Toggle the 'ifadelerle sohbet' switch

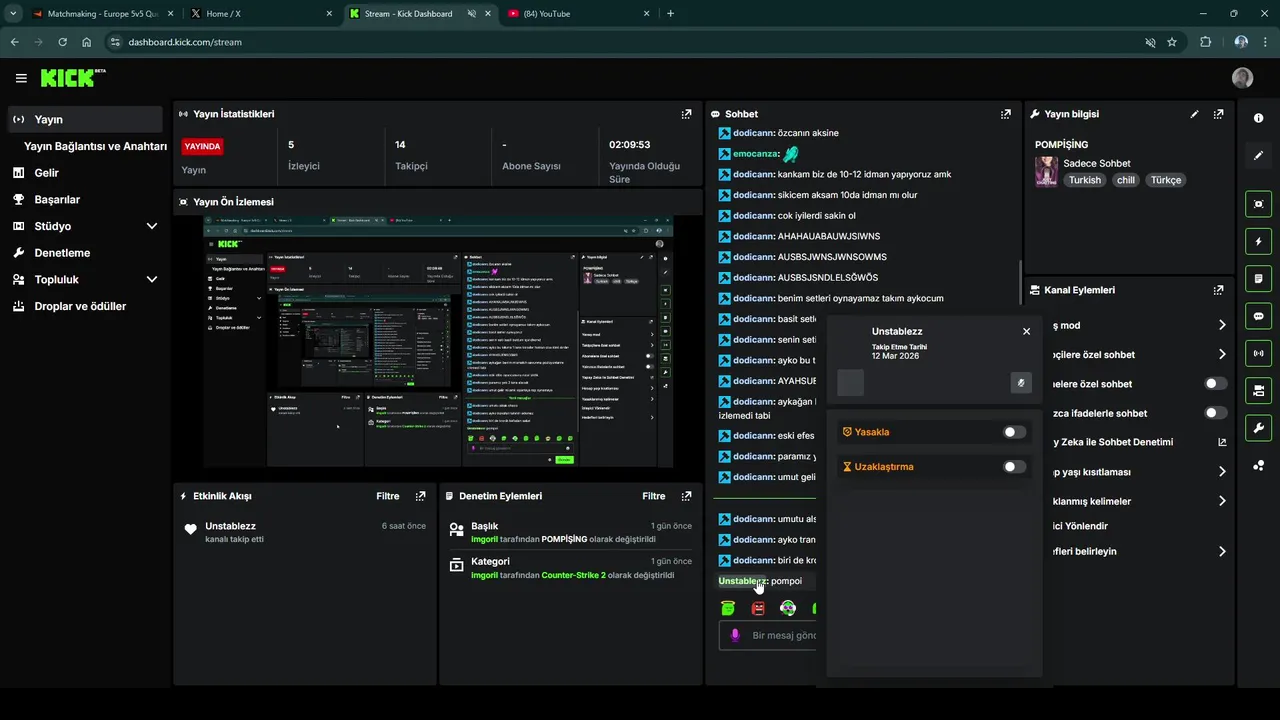coord(1215,413)
